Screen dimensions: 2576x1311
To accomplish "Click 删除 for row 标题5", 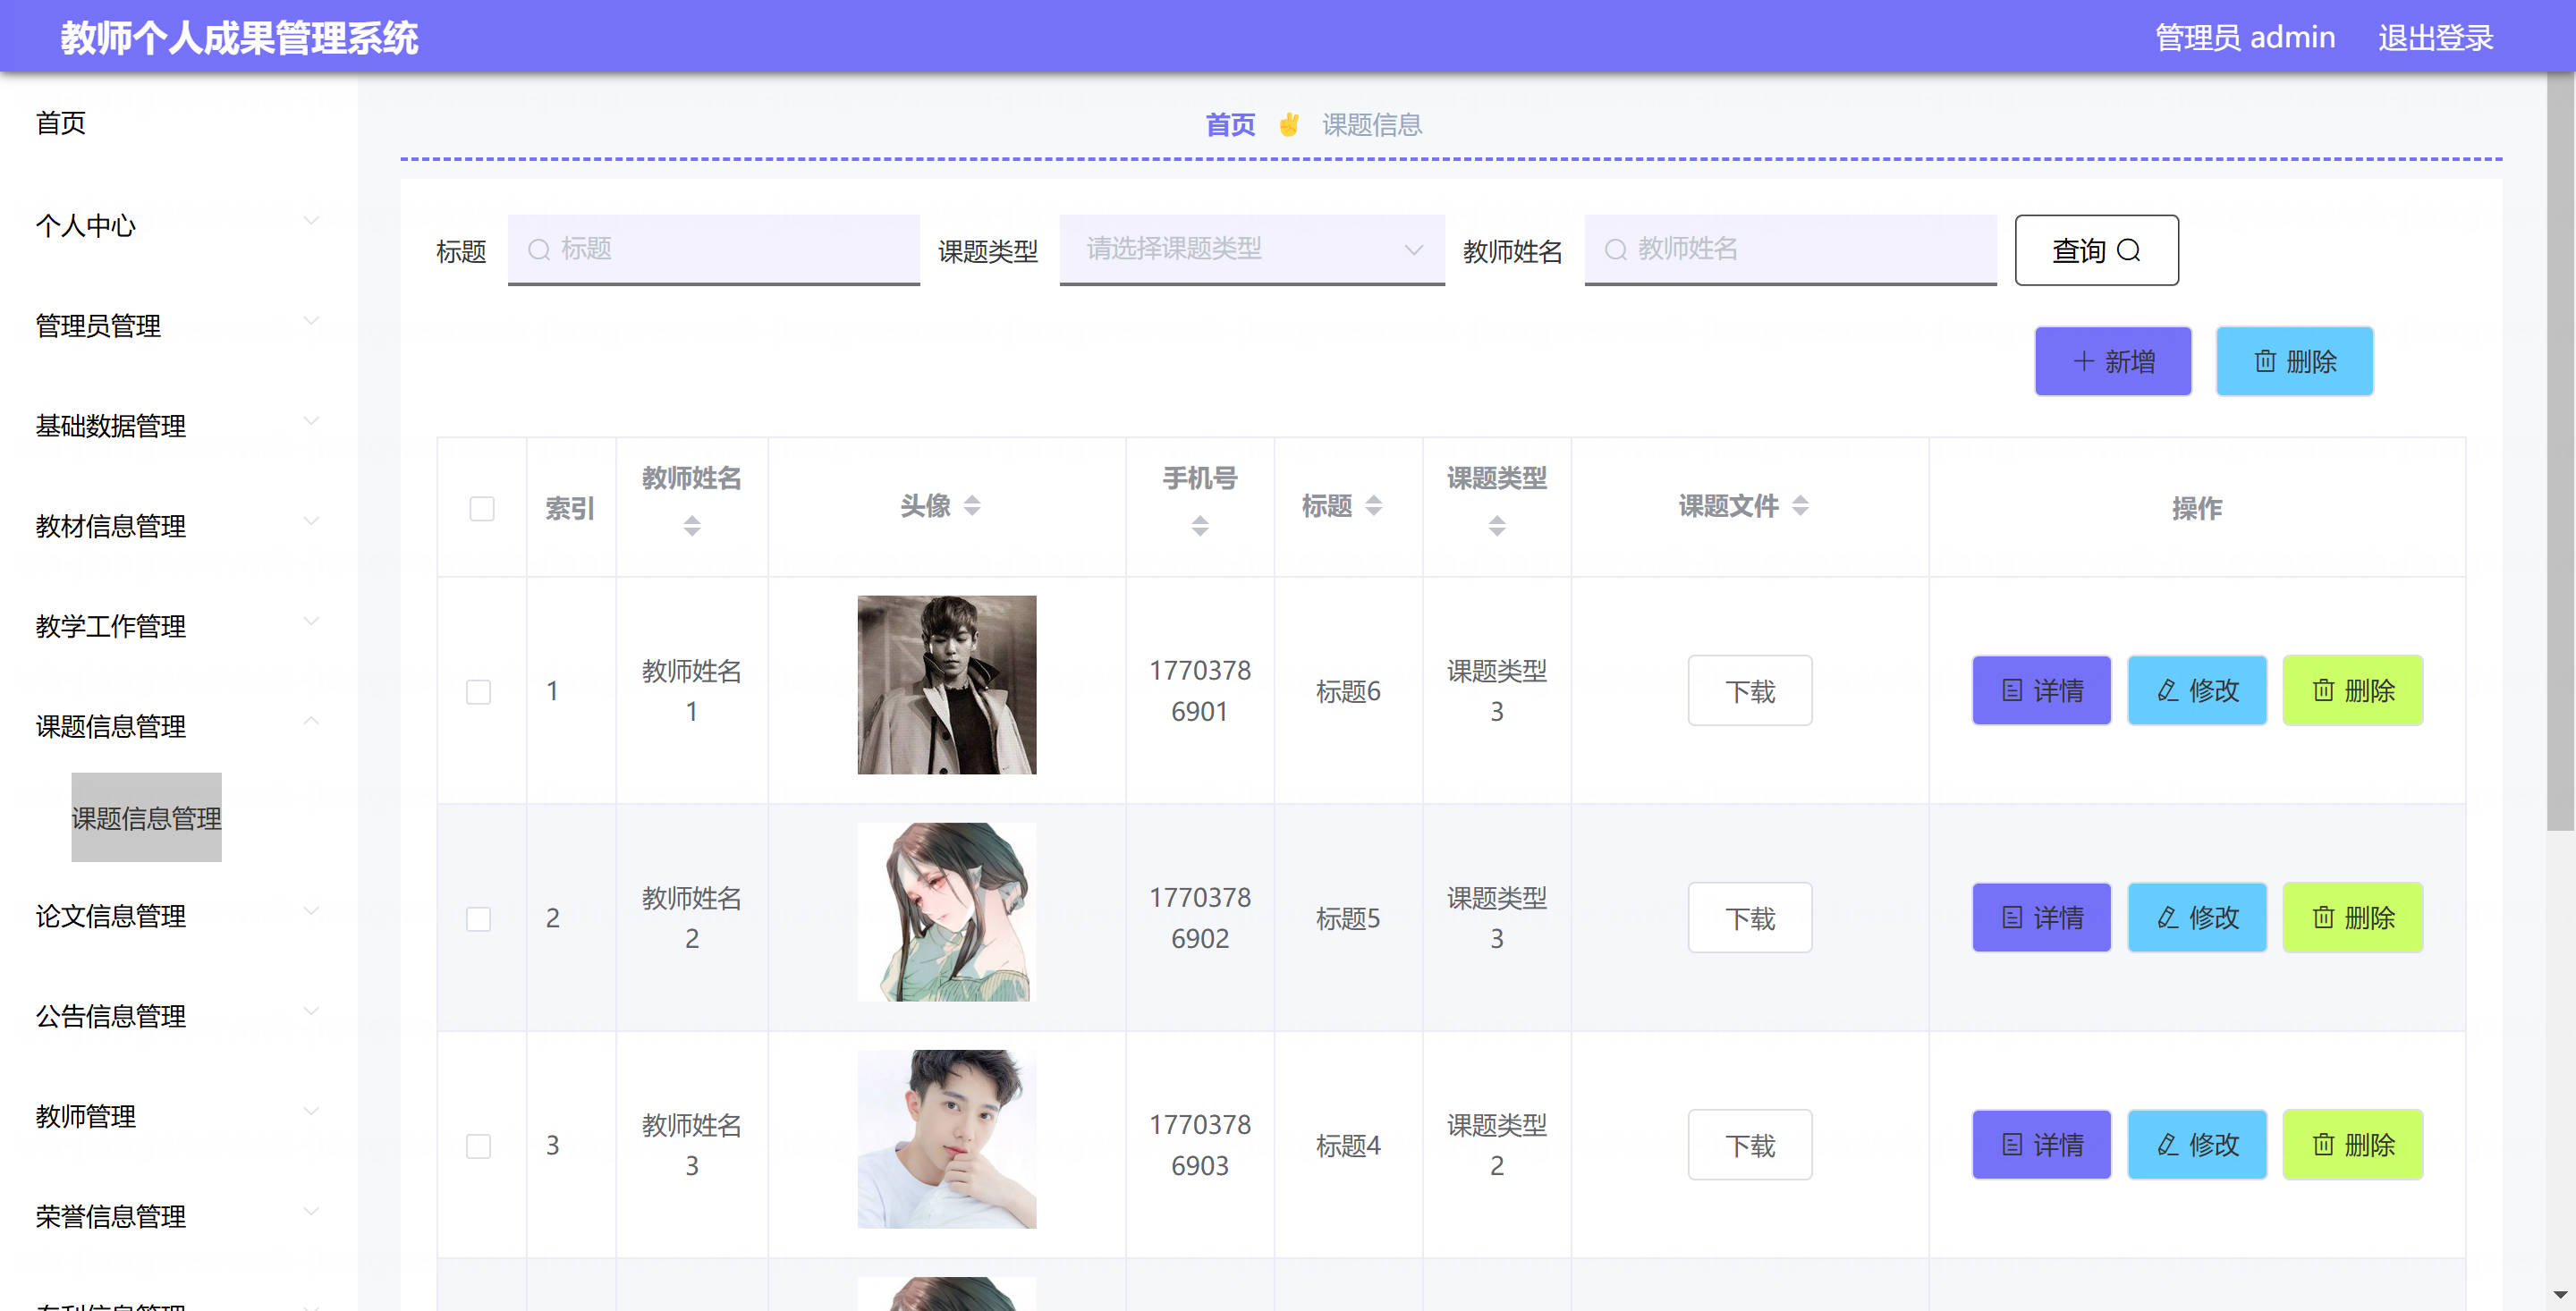I will [x=2353, y=917].
